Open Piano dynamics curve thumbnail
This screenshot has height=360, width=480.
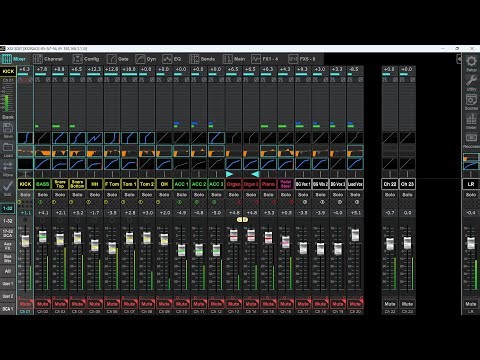click(268, 164)
